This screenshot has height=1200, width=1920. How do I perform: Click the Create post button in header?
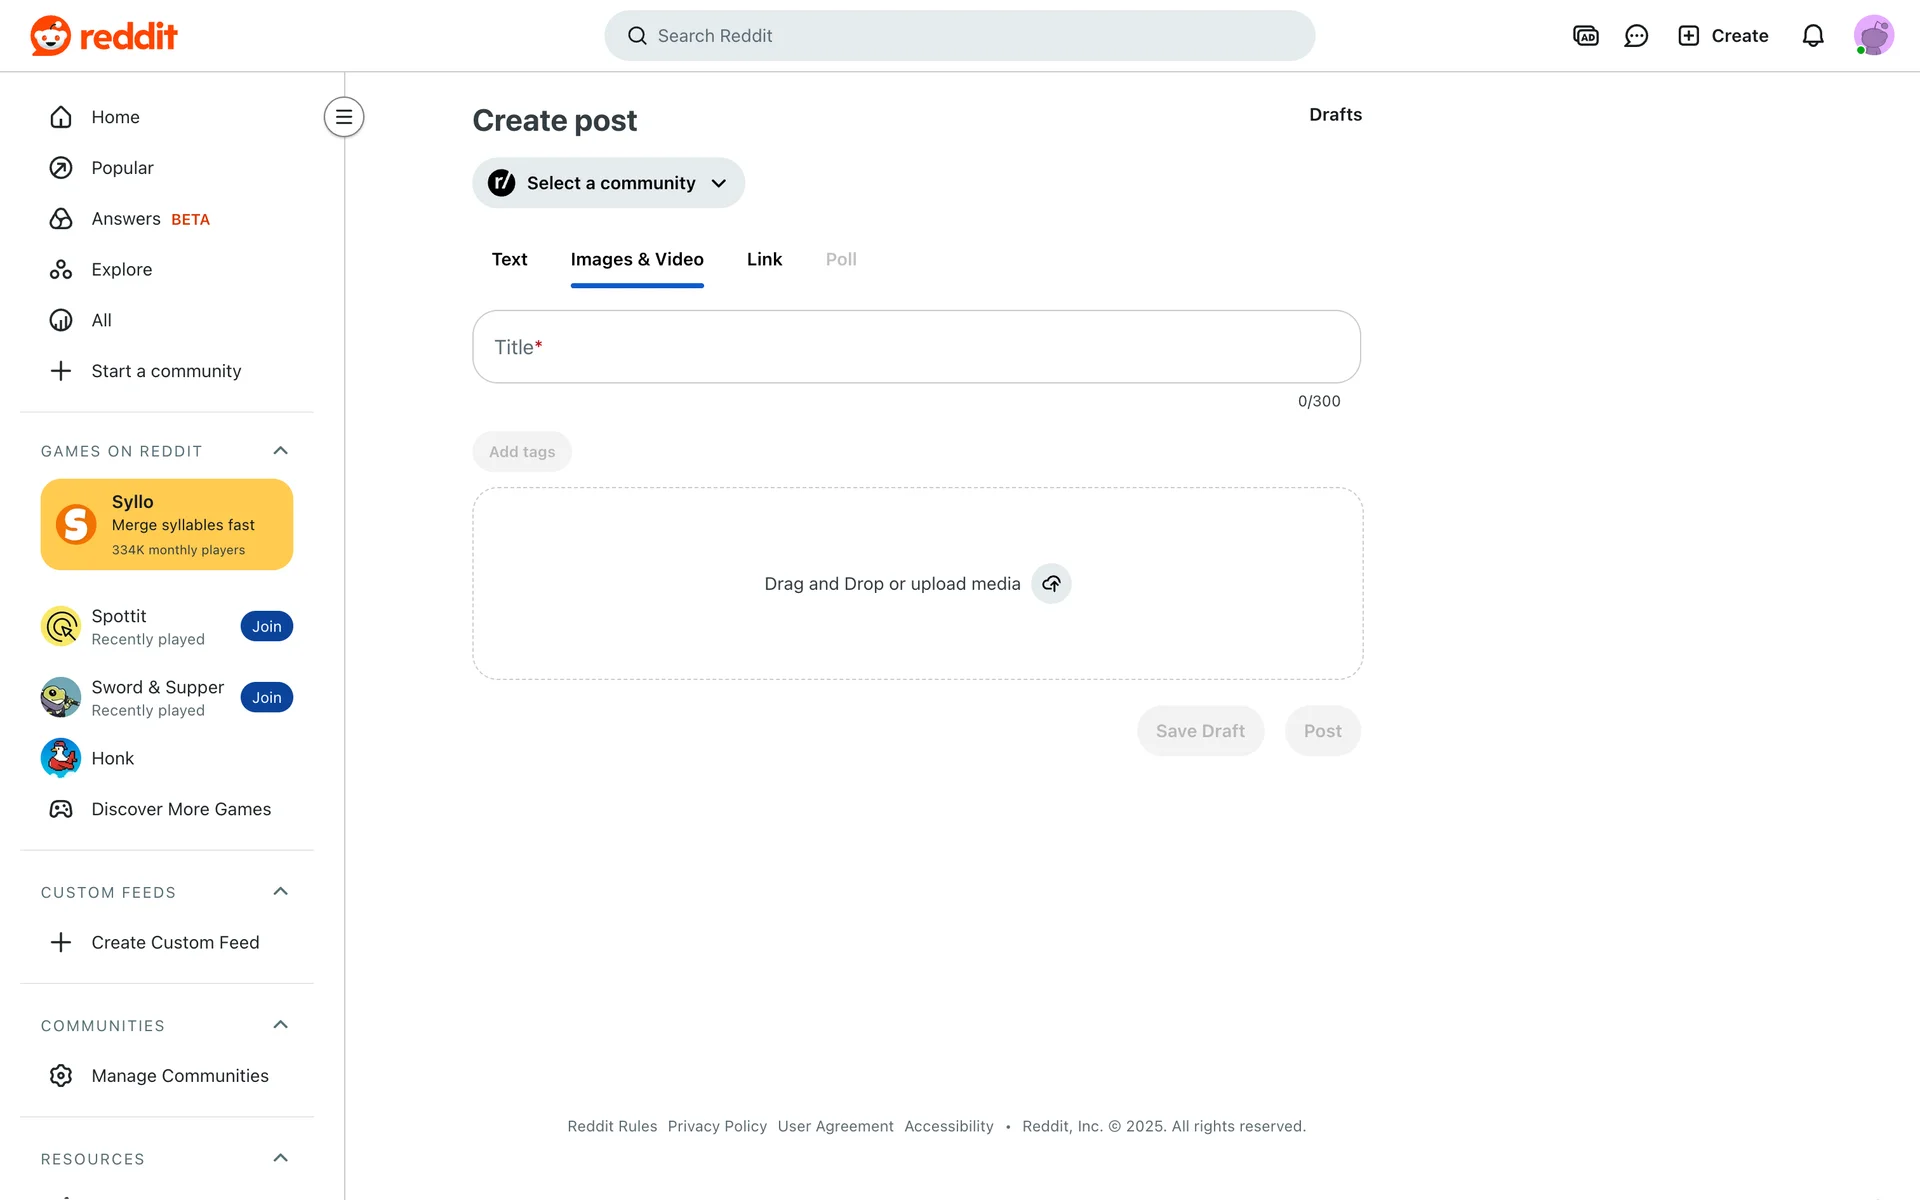1723,36
